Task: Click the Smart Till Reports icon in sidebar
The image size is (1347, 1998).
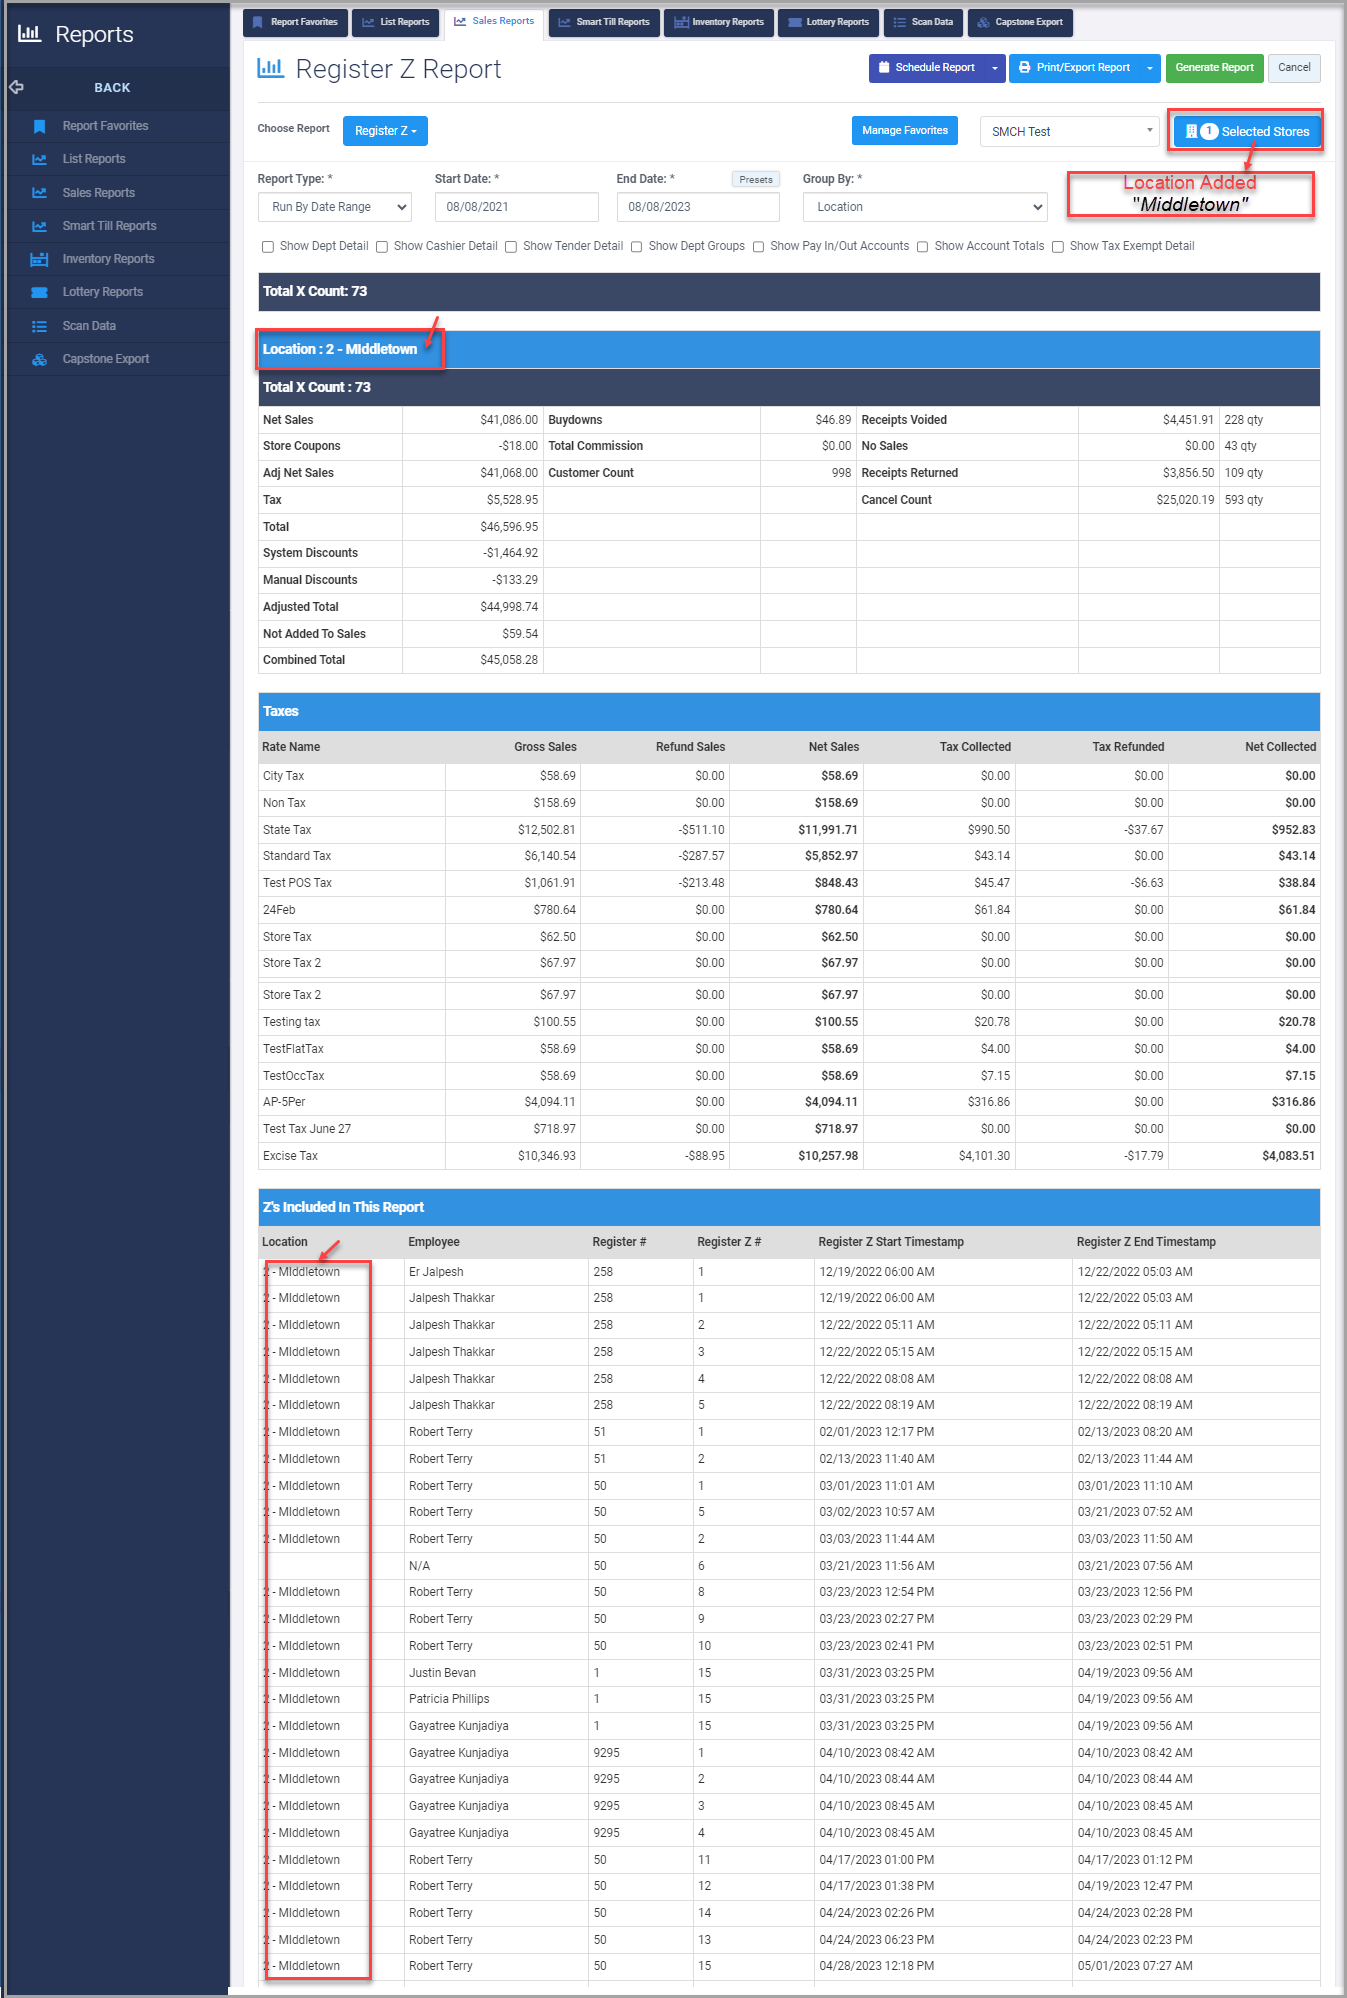Action: click(39, 226)
